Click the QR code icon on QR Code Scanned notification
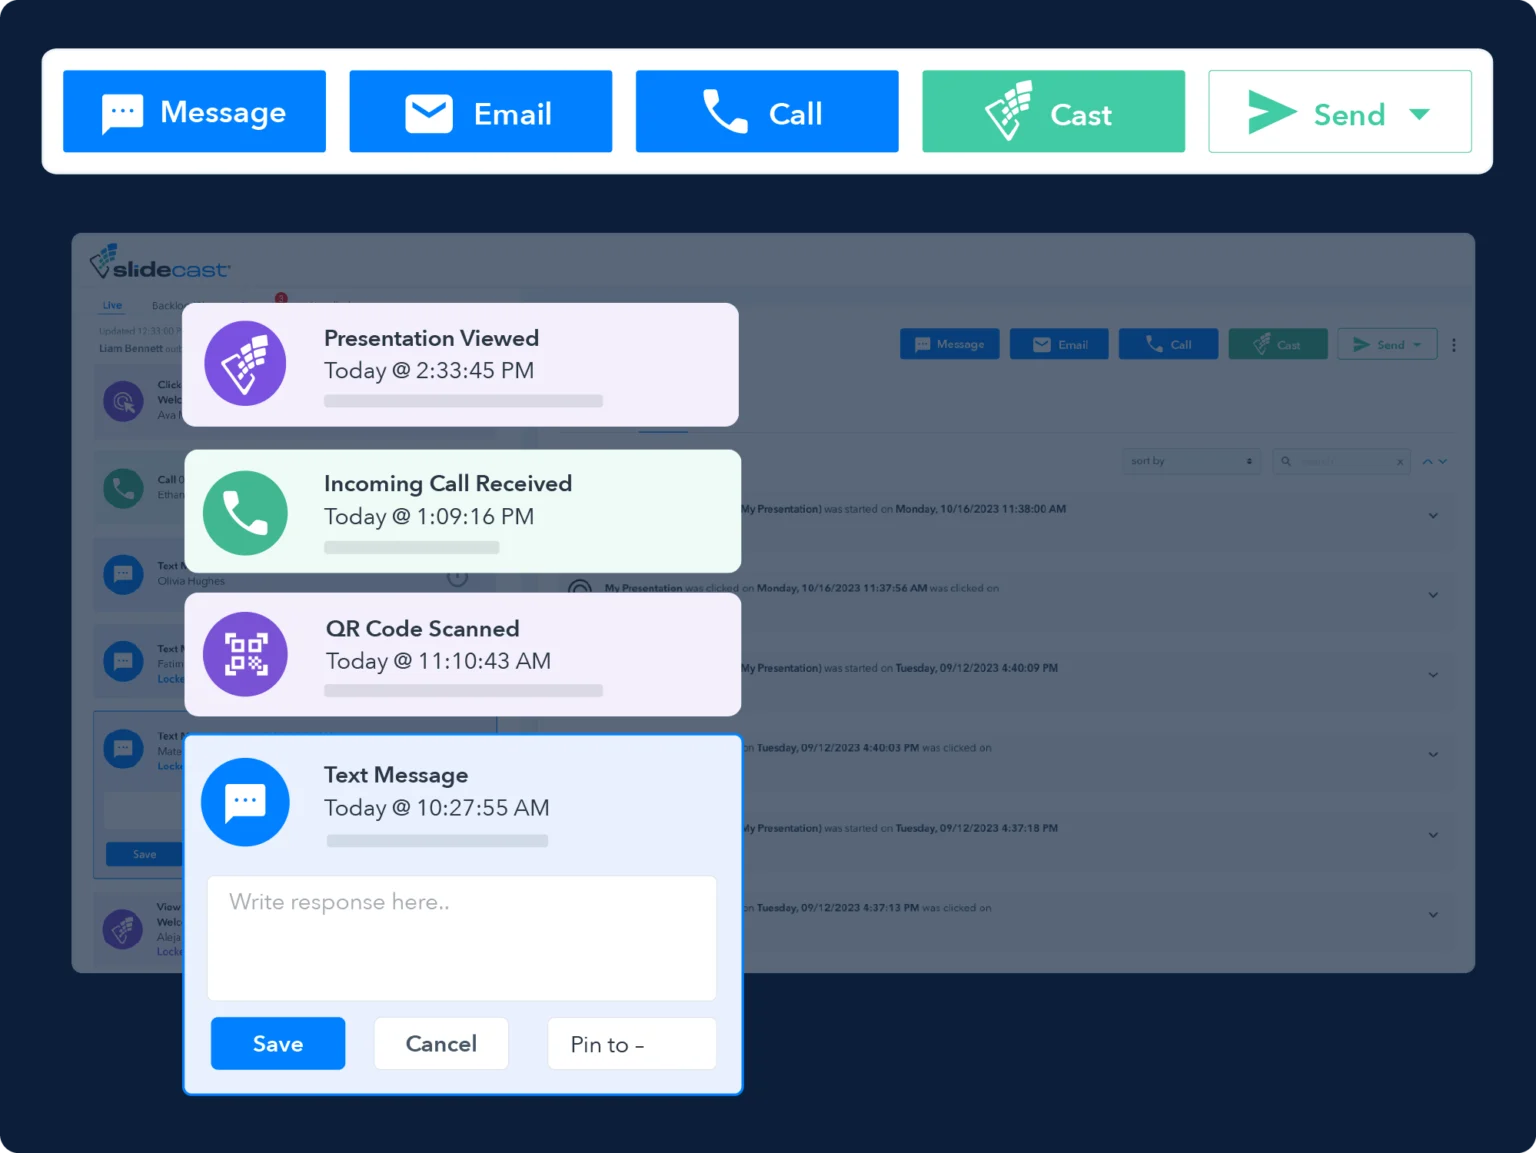The height and width of the screenshot is (1153, 1536). coord(245,654)
